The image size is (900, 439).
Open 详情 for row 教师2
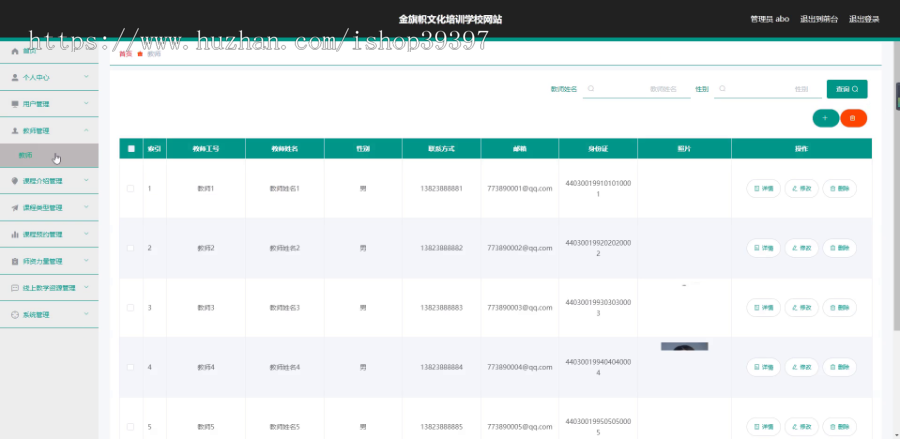(x=763, y=248)
